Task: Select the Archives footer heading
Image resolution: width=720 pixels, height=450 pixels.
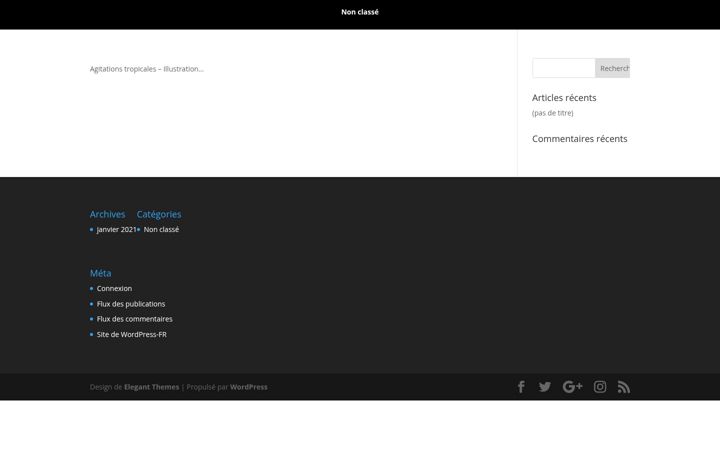Action: [x=107, y=214]
